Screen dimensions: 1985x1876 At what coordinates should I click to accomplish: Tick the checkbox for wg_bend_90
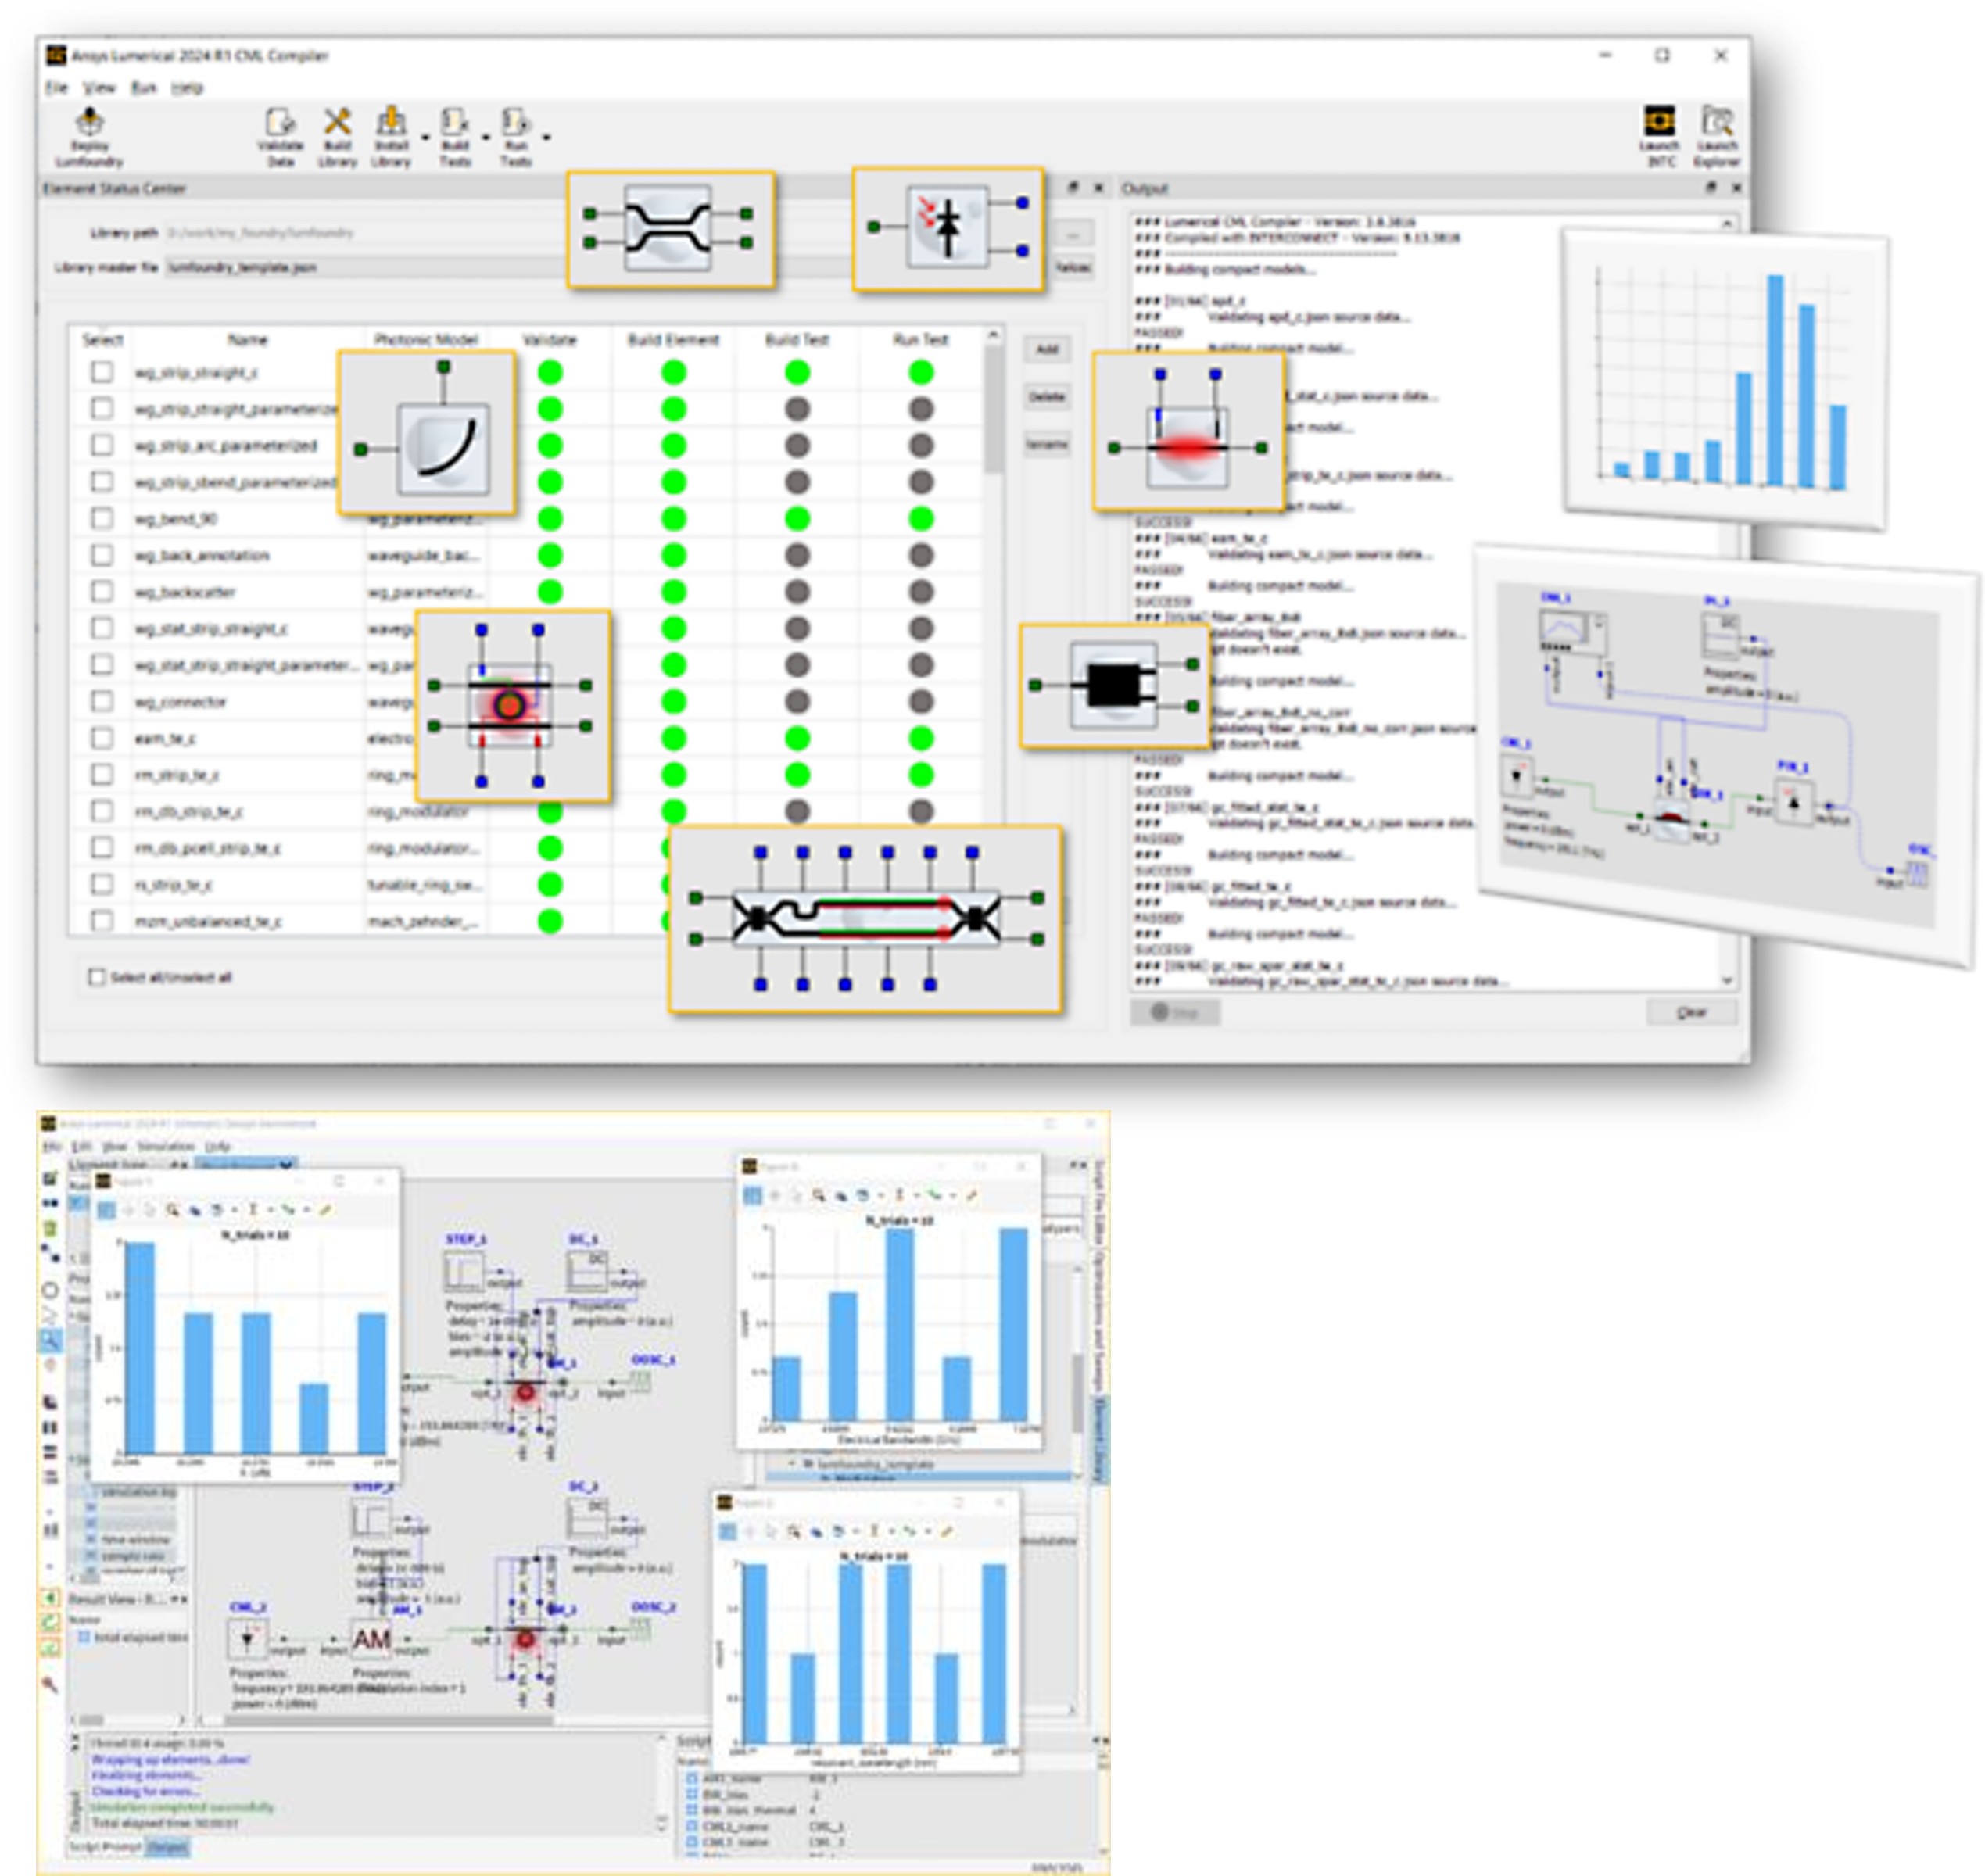(102, 518)
